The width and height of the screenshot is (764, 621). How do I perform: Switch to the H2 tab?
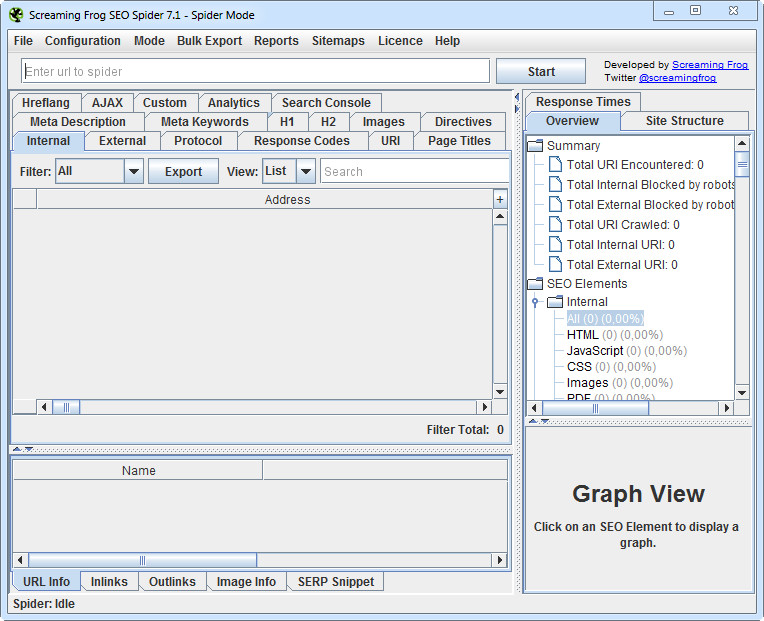click(x=328, y=122)
